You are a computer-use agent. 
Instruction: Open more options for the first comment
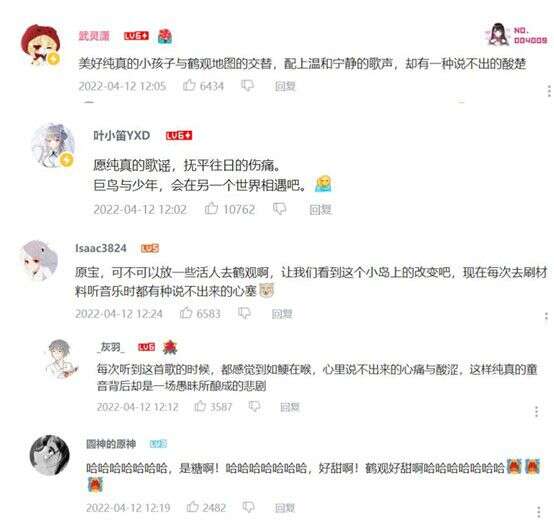(x=549, y=91)
